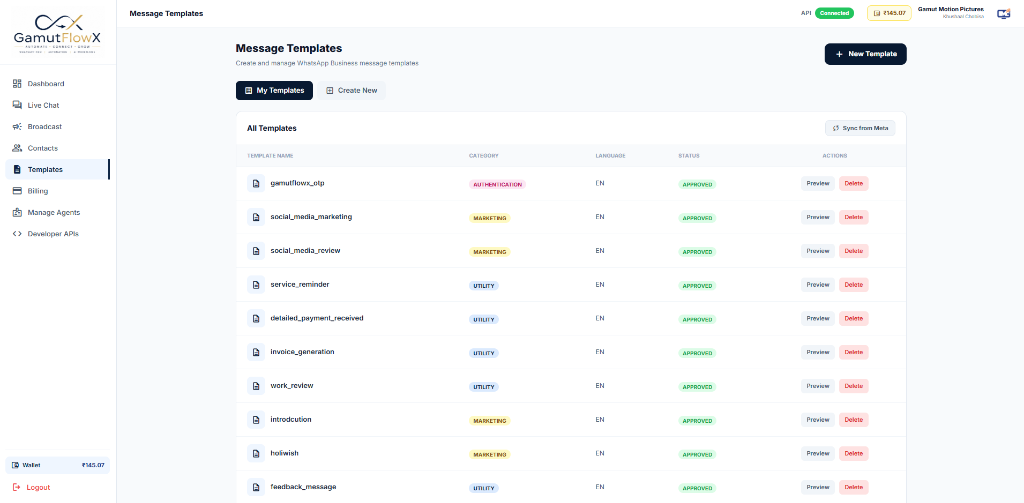Open the Dashboard sidebar item
Viewport: 1024px width, 503px height.
[x=57, y=84]
